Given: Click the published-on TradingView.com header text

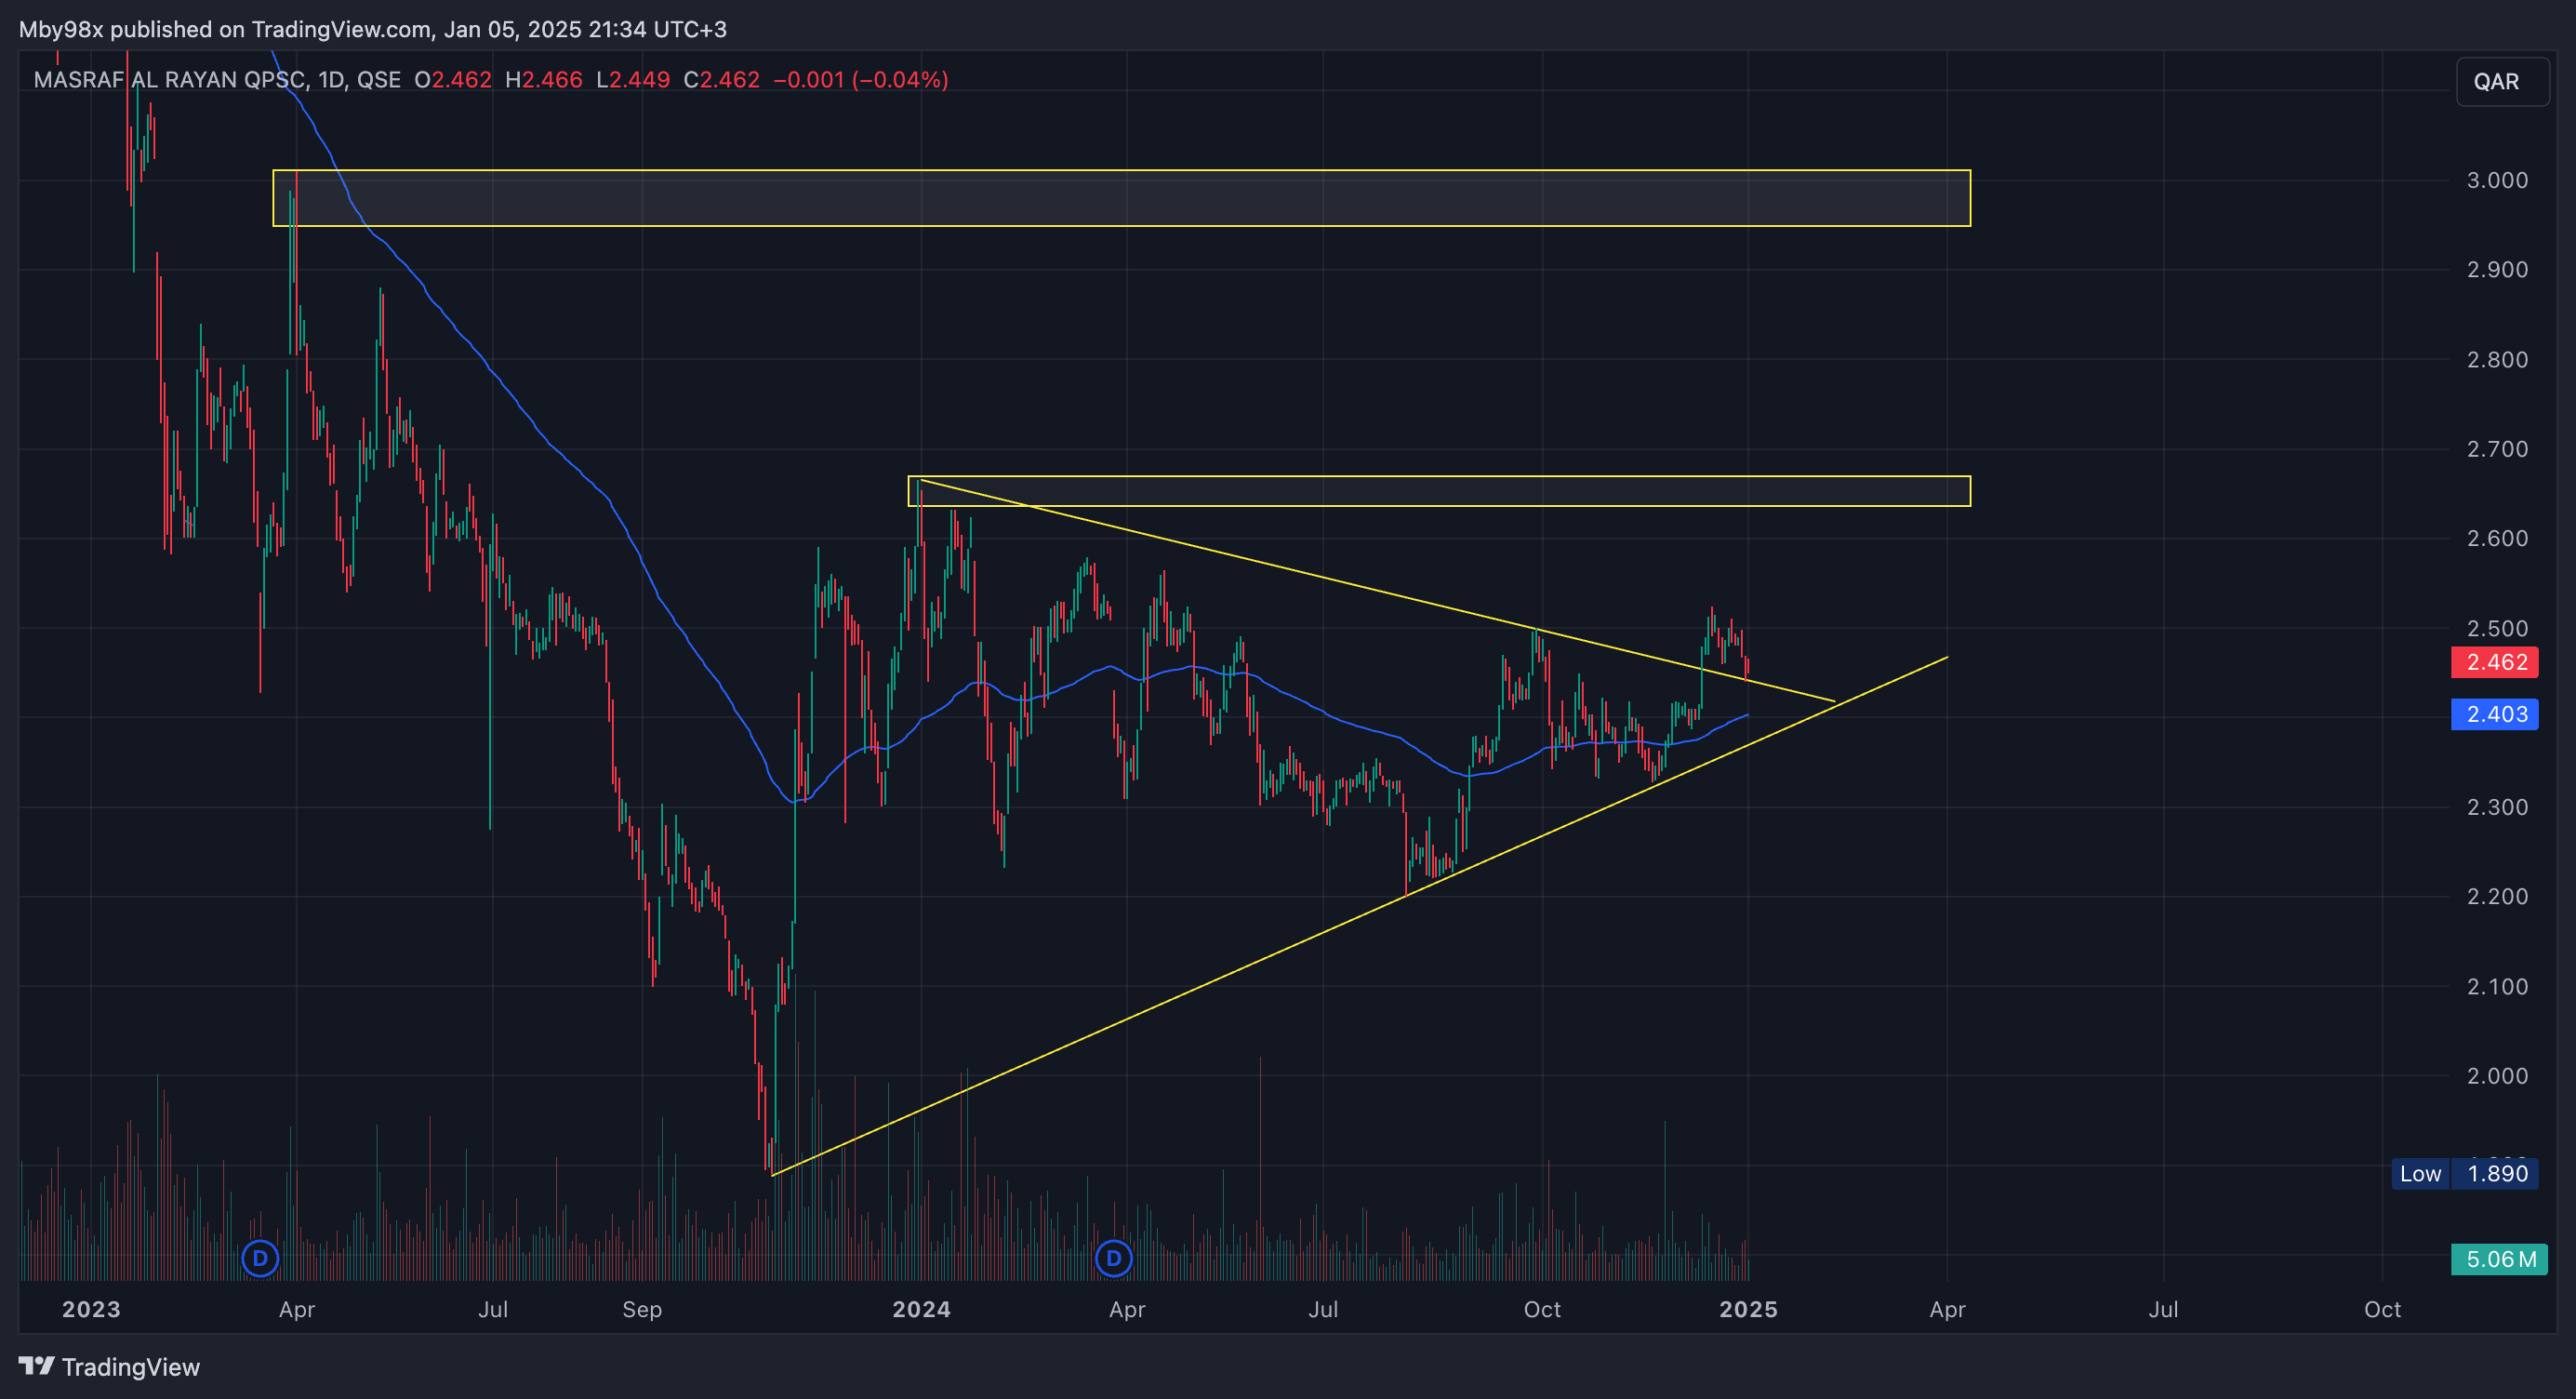Looking at the screenshot, I should tap(373, 29).
